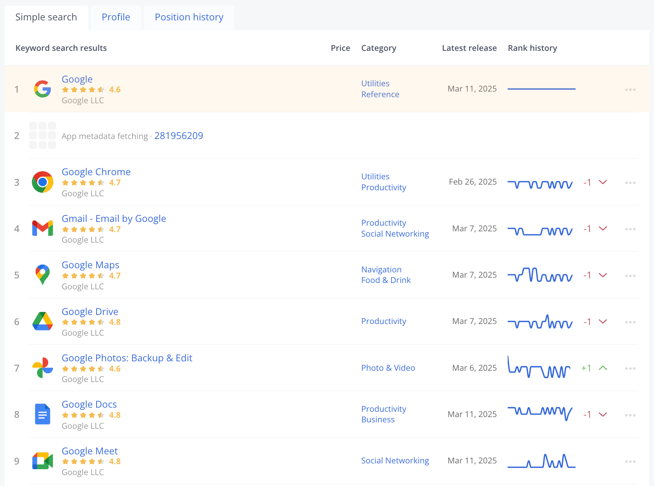Click the Reference category in Google row

pyautogui.click(x=380, y=94)
